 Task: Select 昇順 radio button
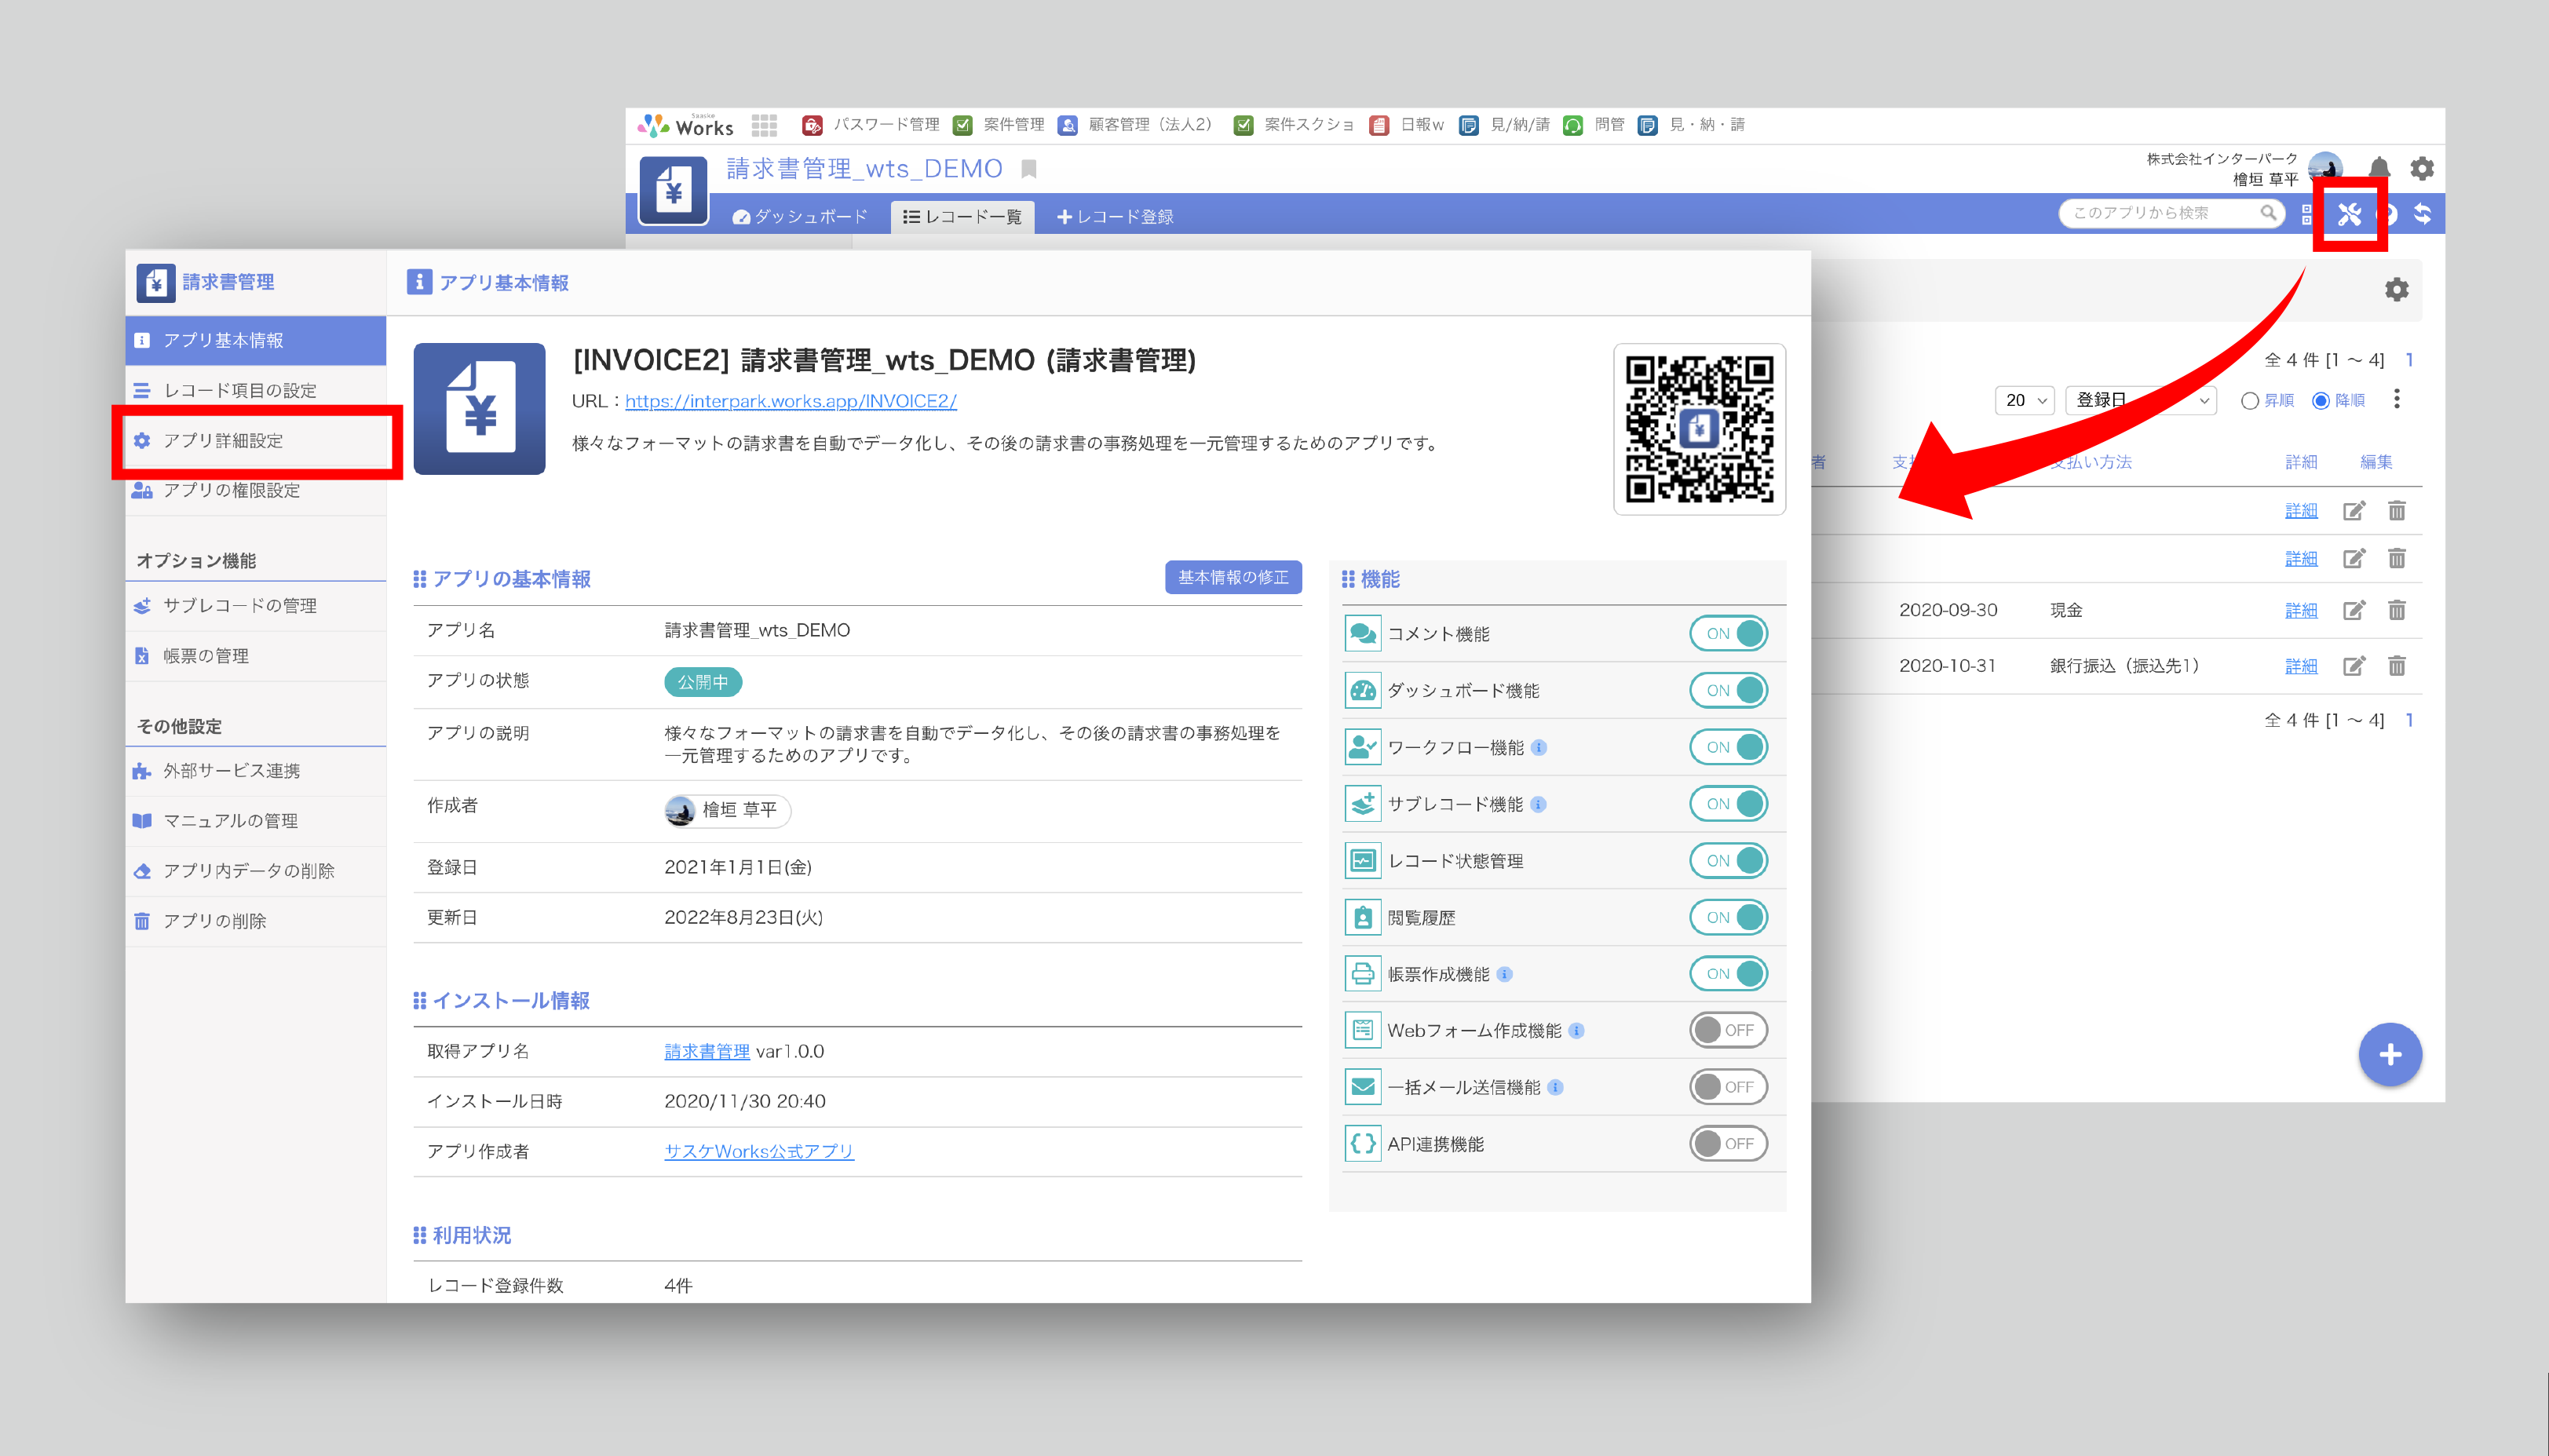(2249, 401)
